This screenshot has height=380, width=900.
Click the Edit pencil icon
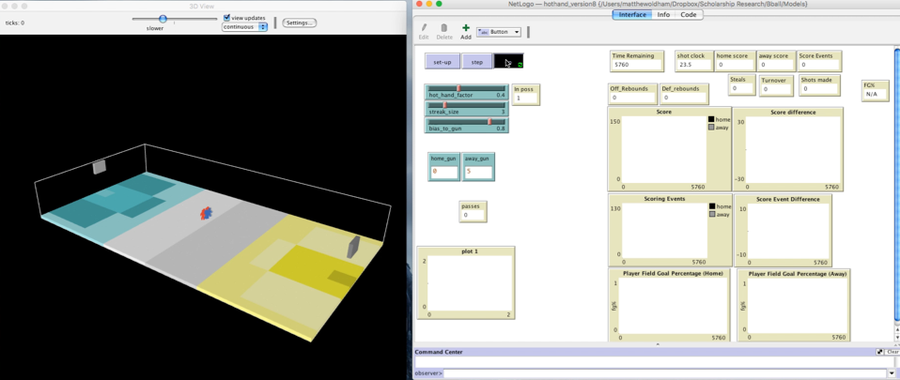point(424,28)
